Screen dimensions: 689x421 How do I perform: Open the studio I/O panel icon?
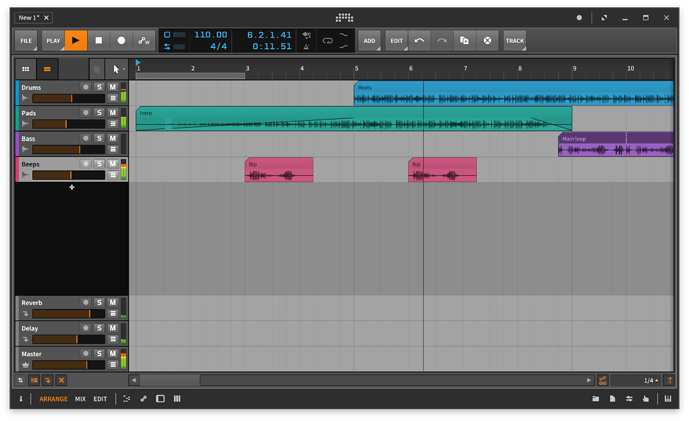(629, 399)
